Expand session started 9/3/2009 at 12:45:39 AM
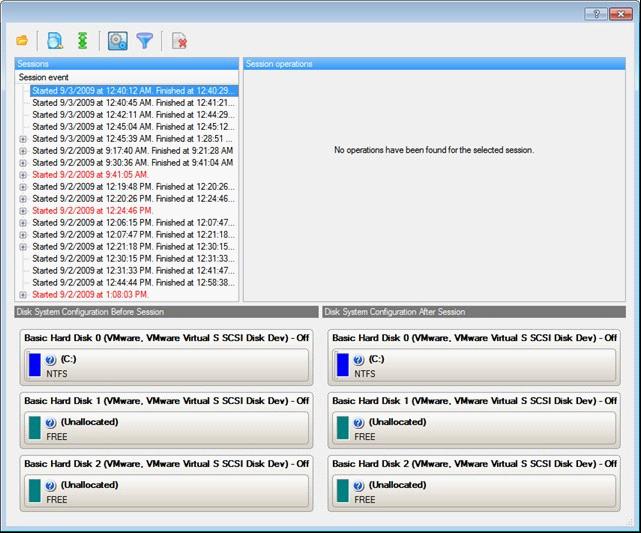 click(23, 139)
